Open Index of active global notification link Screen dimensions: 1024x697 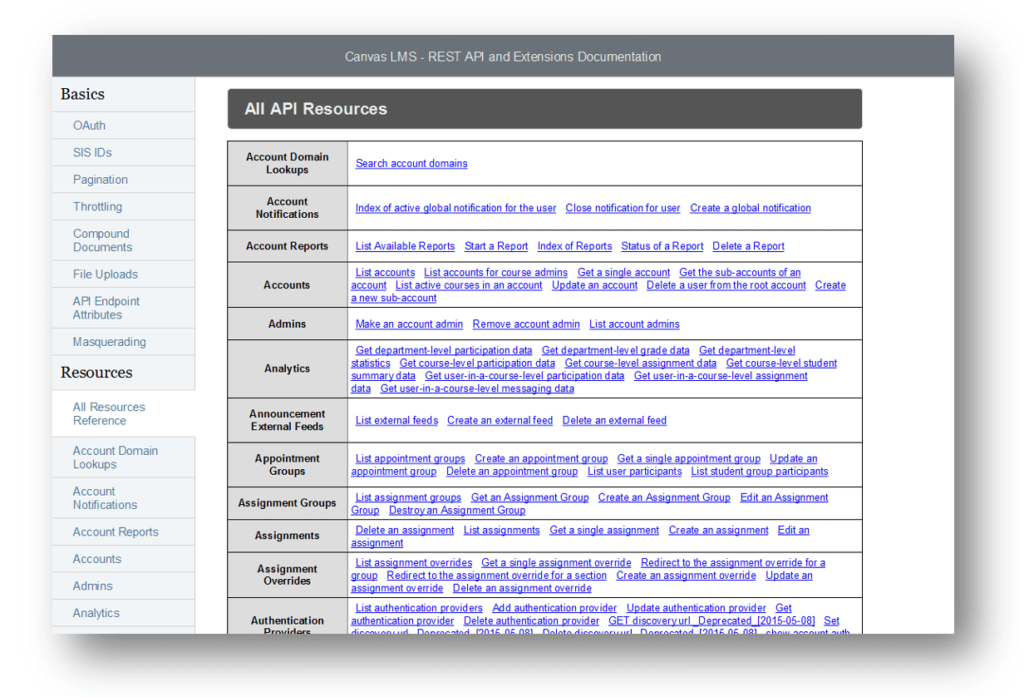coord(456,208)
